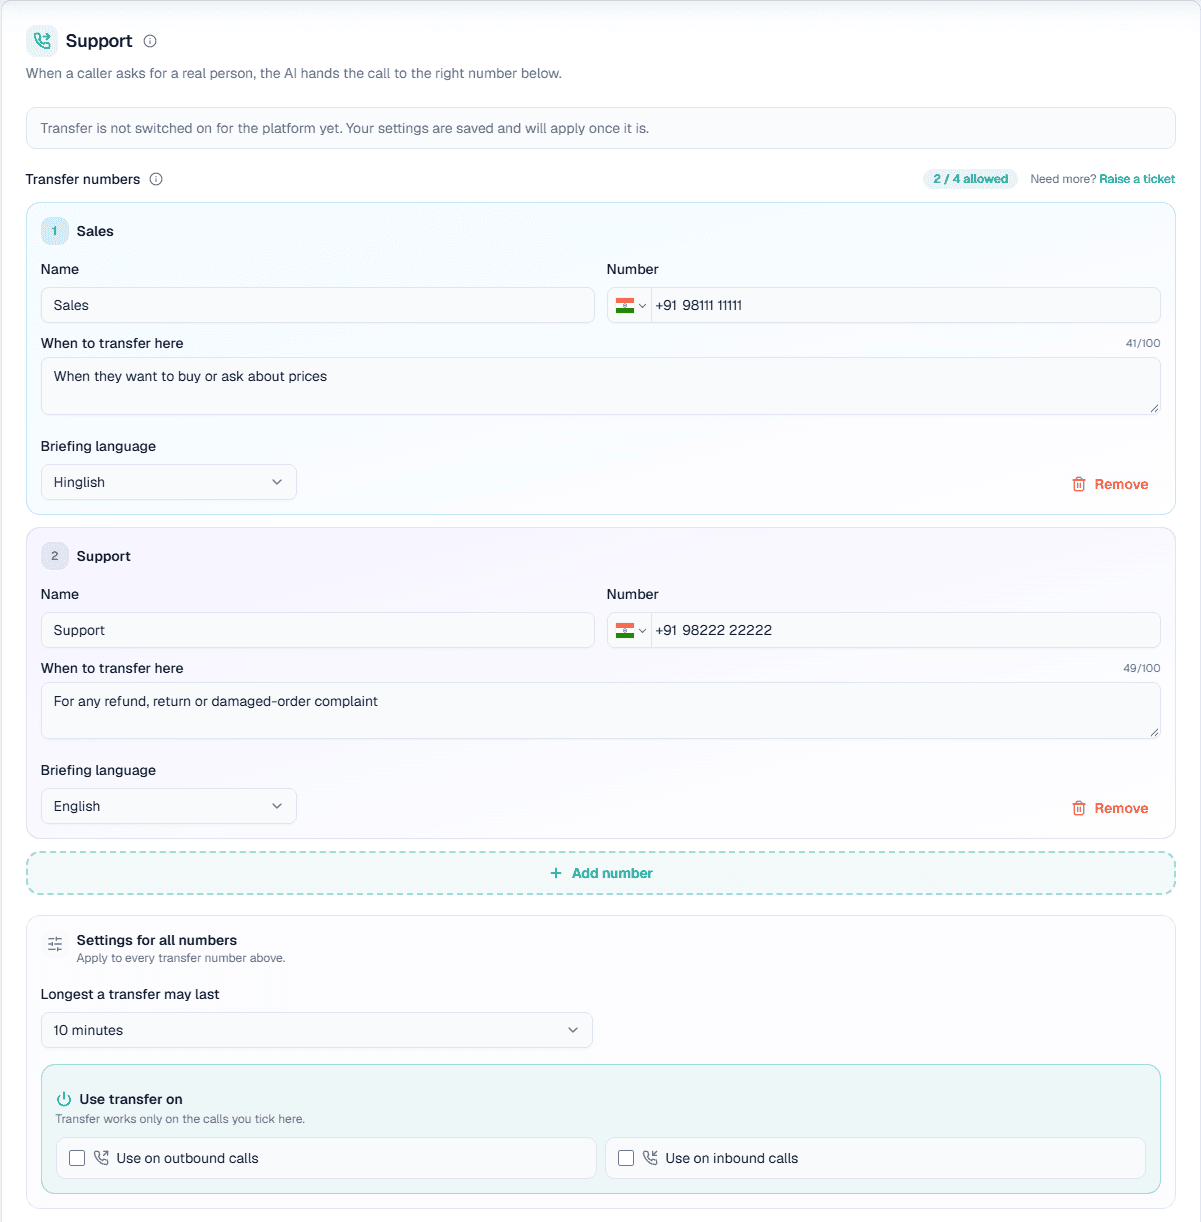Click Use on outbound calls label
Viewport: 1201px width, 1222px height.
(x=188, y=1158)
